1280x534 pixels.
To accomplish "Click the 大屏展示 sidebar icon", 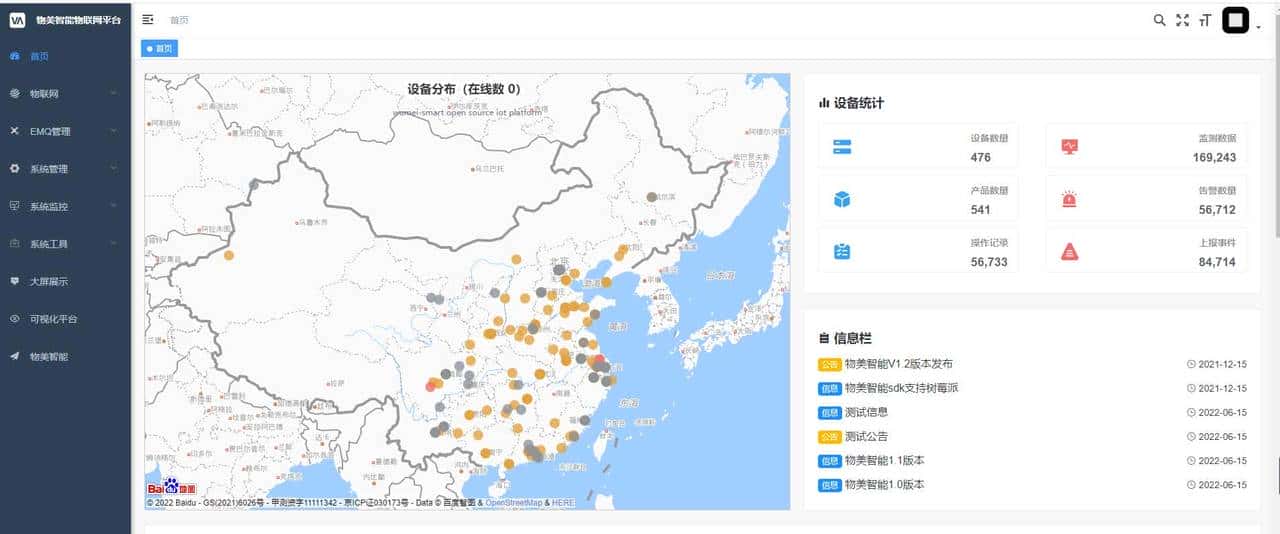I will click(14, 281).
